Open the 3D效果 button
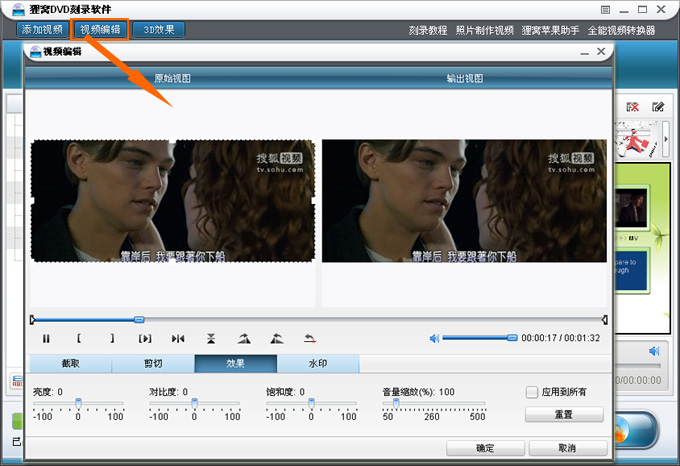The width and height of the screenshot is (680, 466). pyautogui.click(x=159, y=29)
